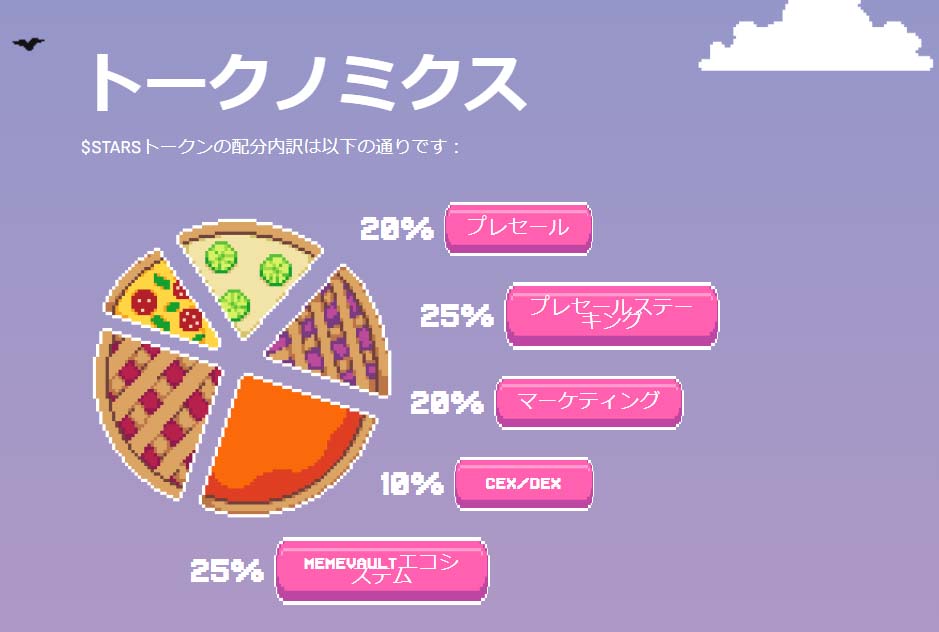Click the 25% label beside プレセールステーキング

pyautogui.click(x=457, y=316)
